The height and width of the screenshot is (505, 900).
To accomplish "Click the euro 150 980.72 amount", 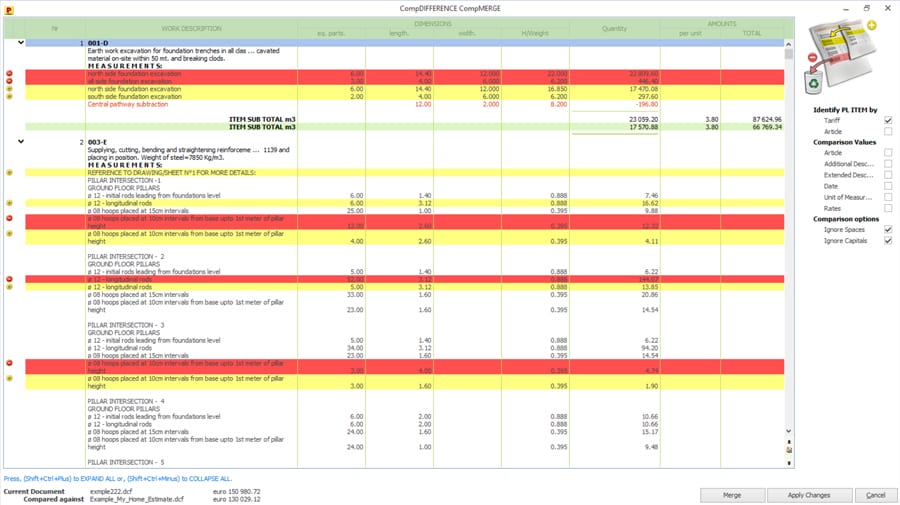I will [x=236, y=492].
